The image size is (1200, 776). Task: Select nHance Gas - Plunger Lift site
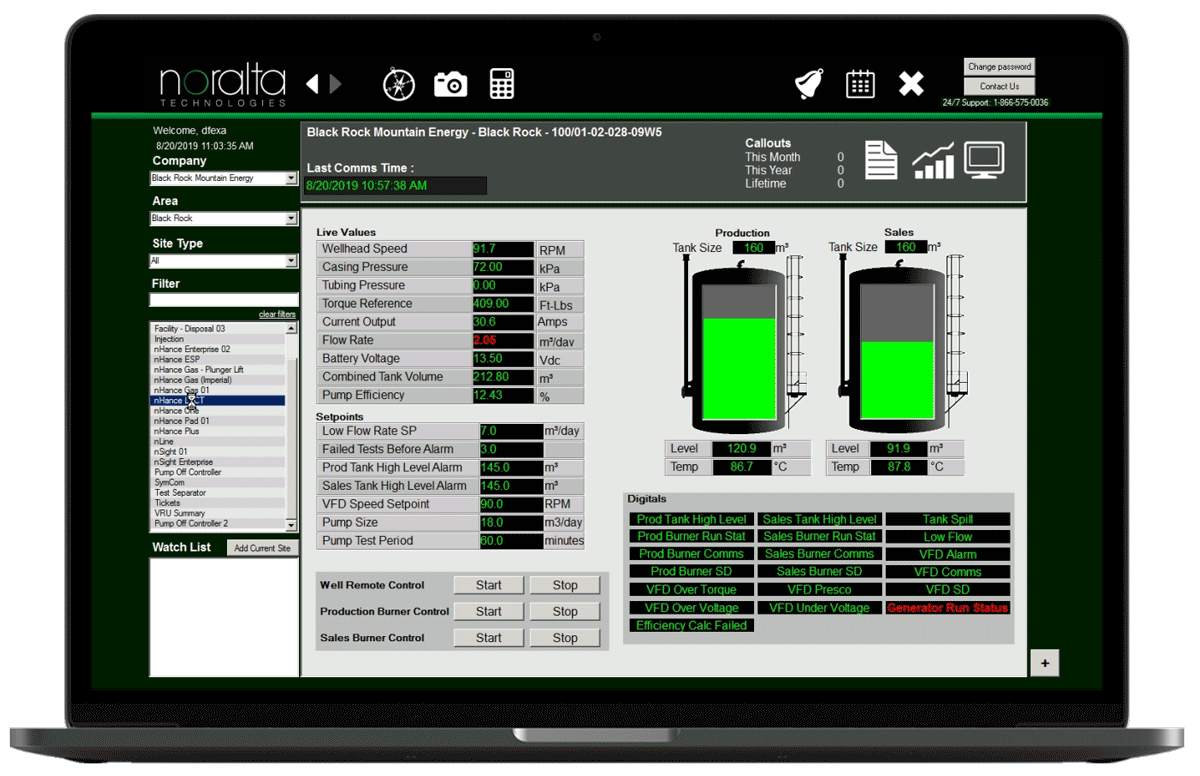(218, 370)
